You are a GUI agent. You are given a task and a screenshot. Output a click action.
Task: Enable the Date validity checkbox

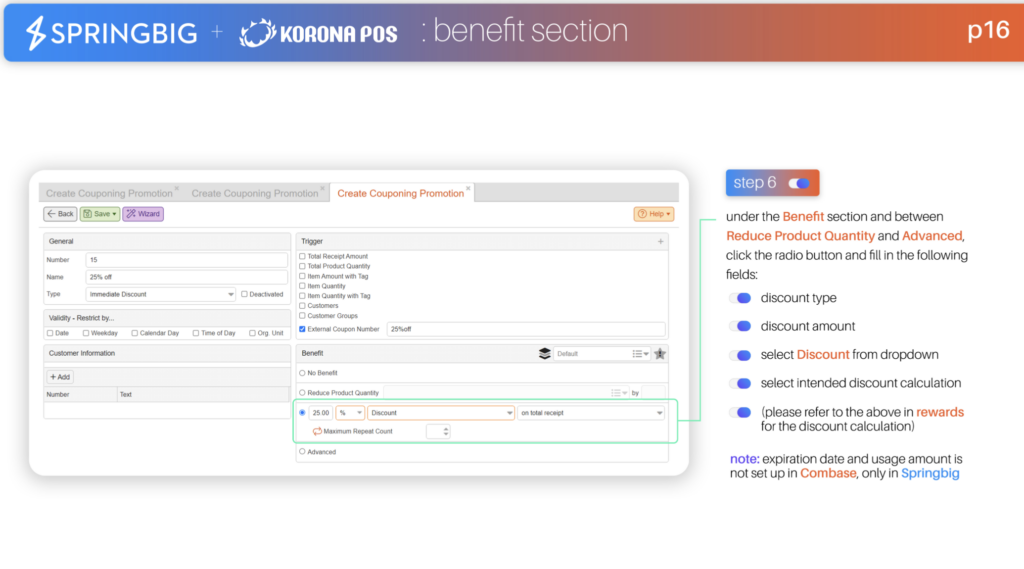(x=50, y=333)
